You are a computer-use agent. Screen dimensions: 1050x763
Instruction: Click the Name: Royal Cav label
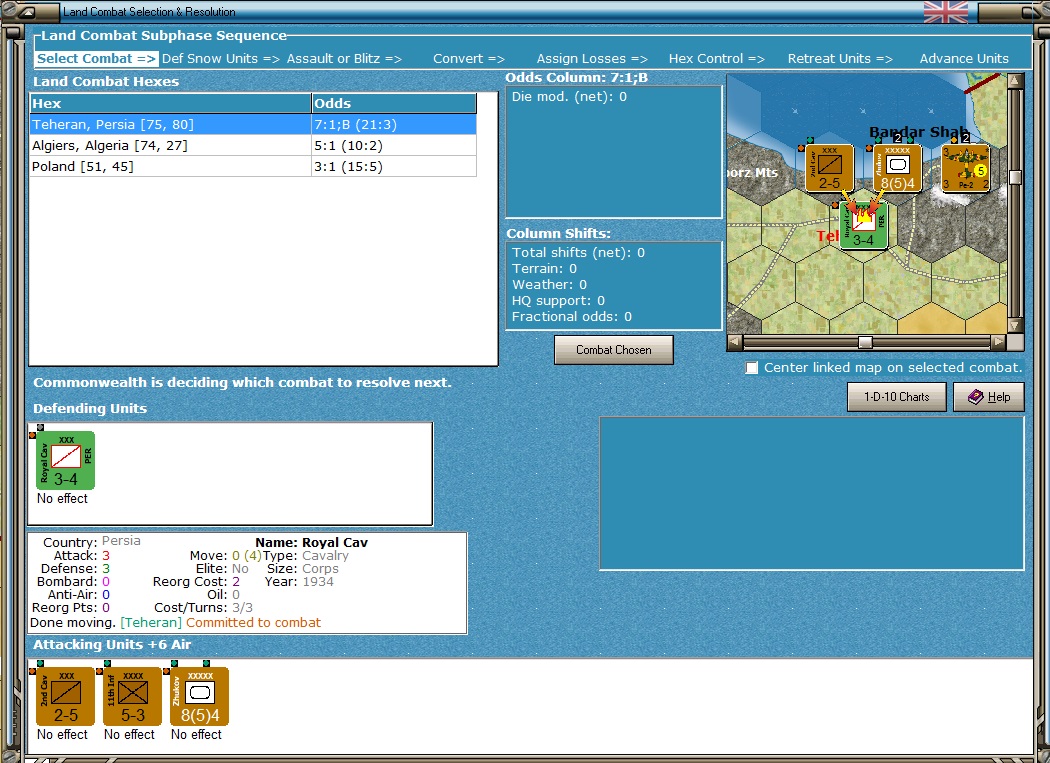311,543
